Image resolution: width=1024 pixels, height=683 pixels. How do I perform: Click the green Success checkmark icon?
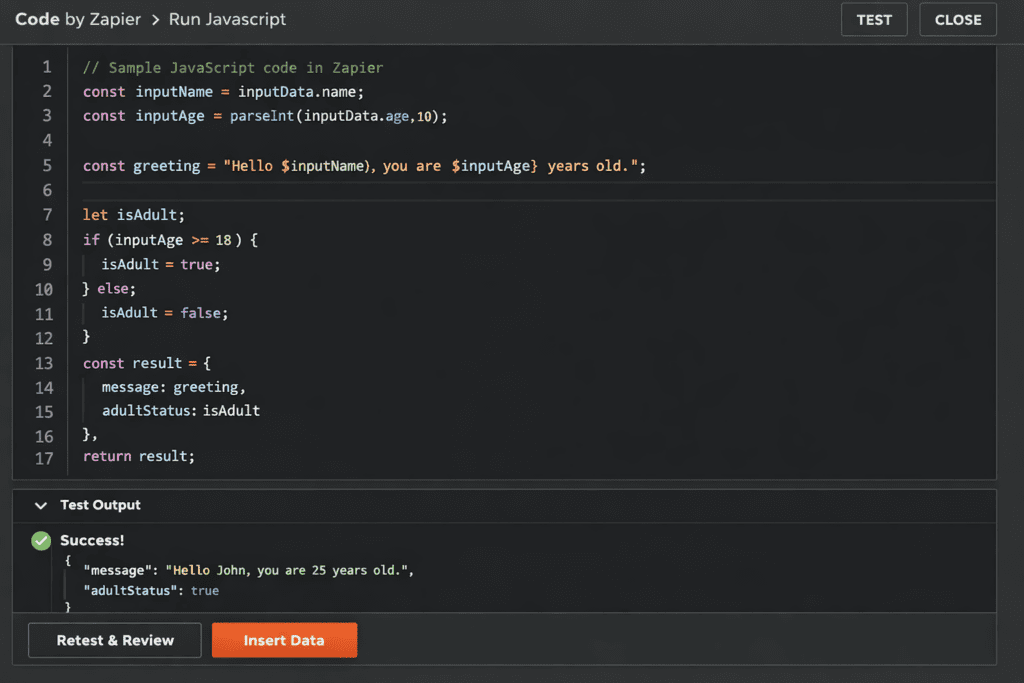pos(41,541)
